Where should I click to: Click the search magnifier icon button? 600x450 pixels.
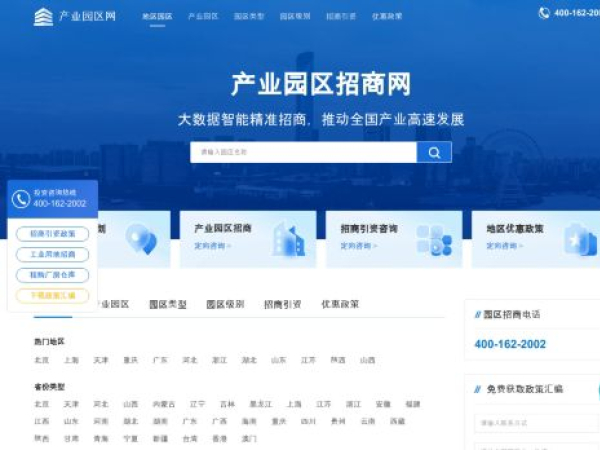click(434, 152)
